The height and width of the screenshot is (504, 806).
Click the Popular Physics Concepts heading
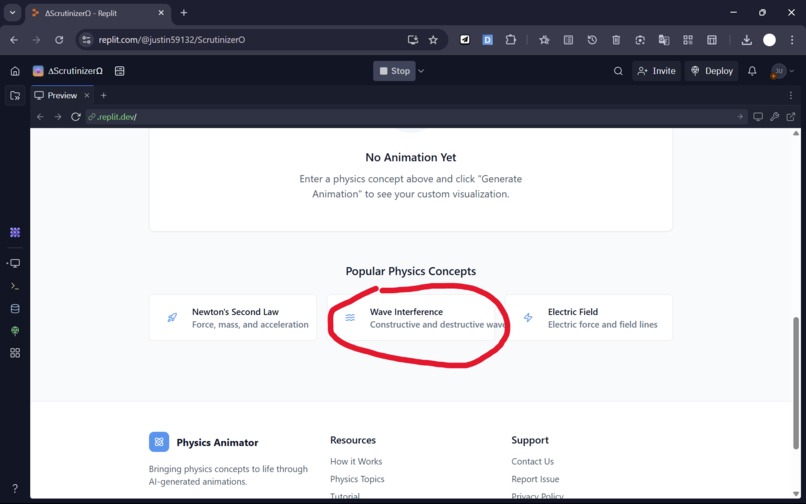pyautogui.click(x=411, y=271)
